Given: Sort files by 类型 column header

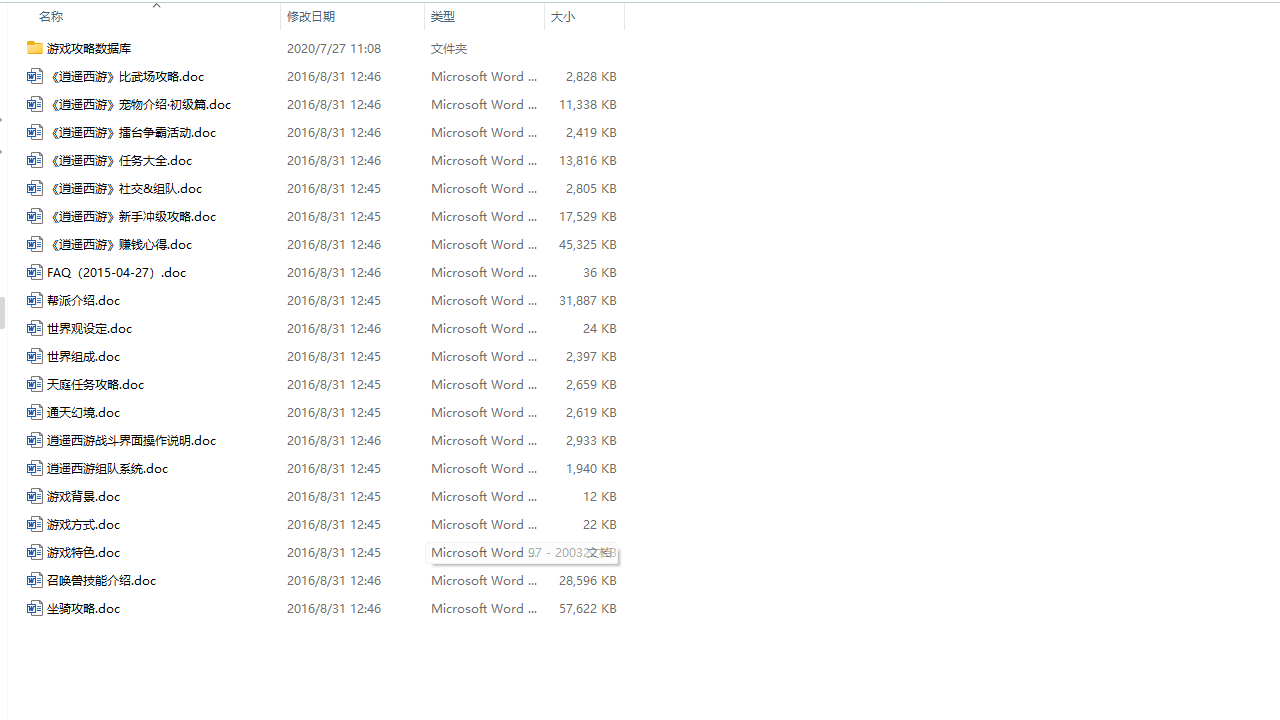Looking at the screenshot, I should (x=443, y=17).
